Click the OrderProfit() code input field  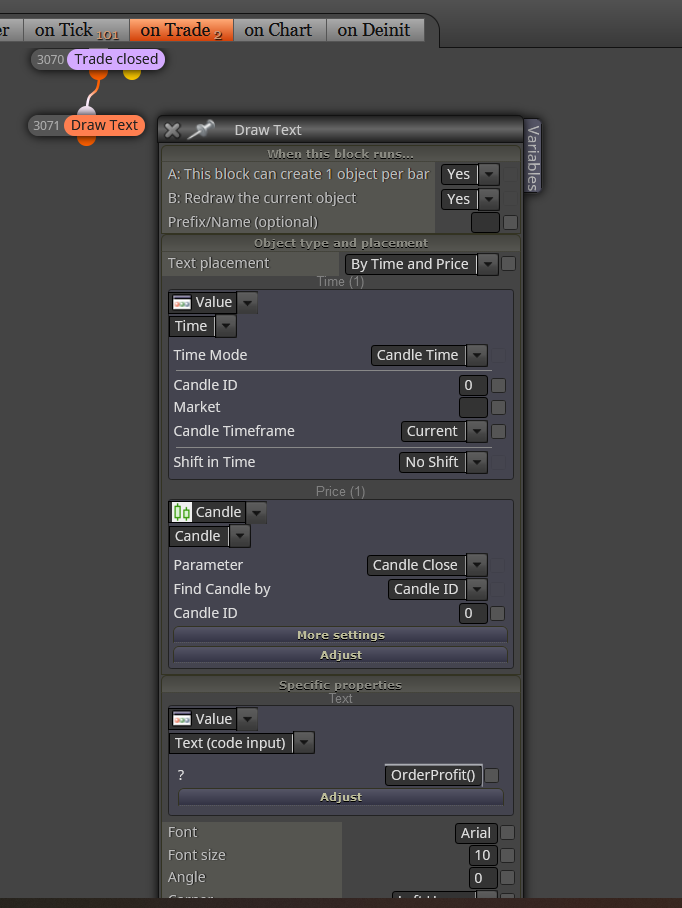click(x=433, y=775)
